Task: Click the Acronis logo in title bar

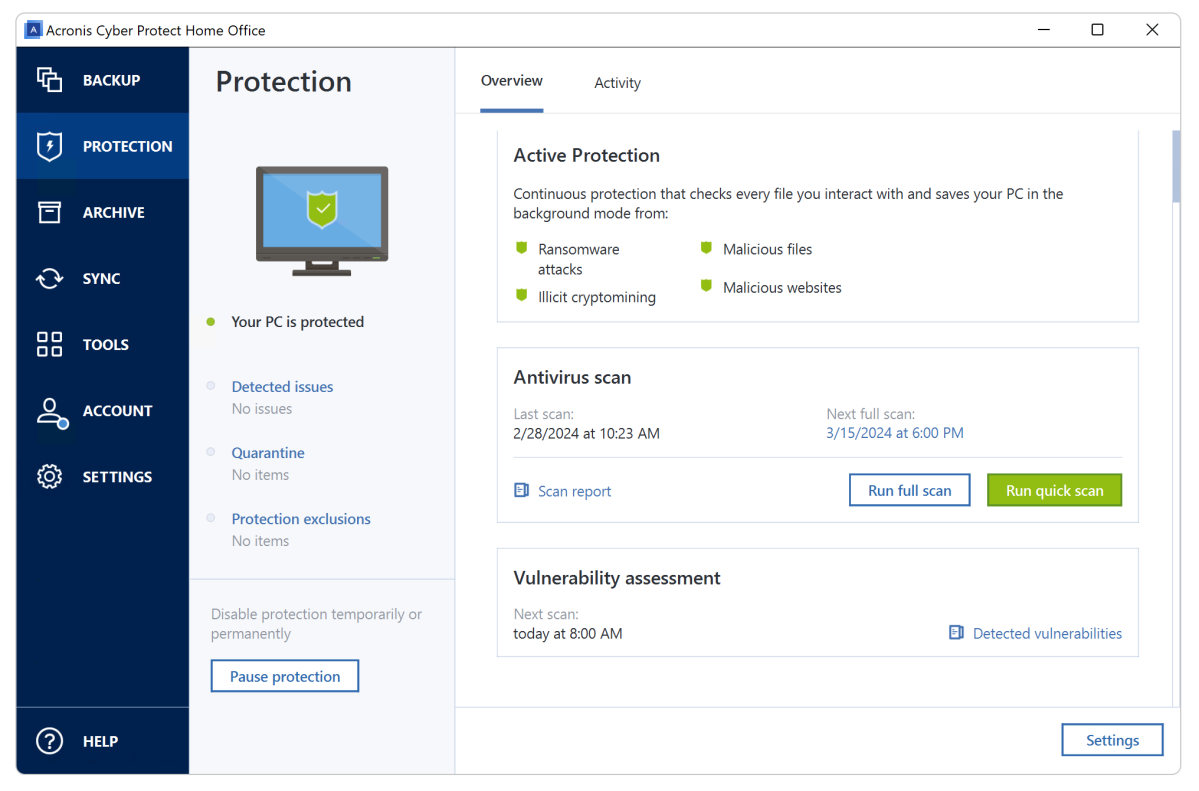Action: (x=32, y=29)
